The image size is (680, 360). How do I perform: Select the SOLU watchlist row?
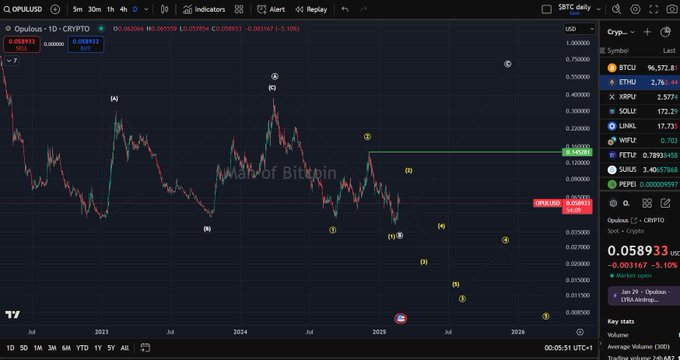[640, 111]
